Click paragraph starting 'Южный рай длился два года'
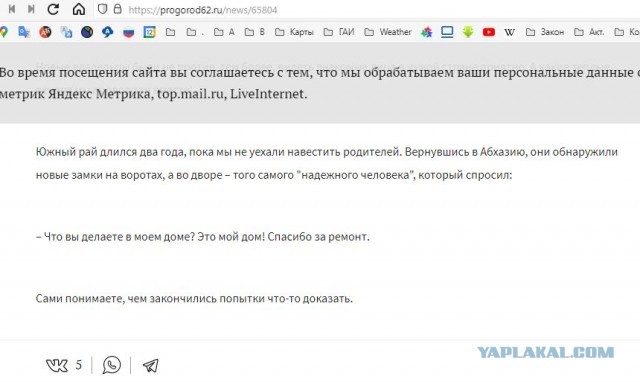640x382 pixels. [327, 163]
